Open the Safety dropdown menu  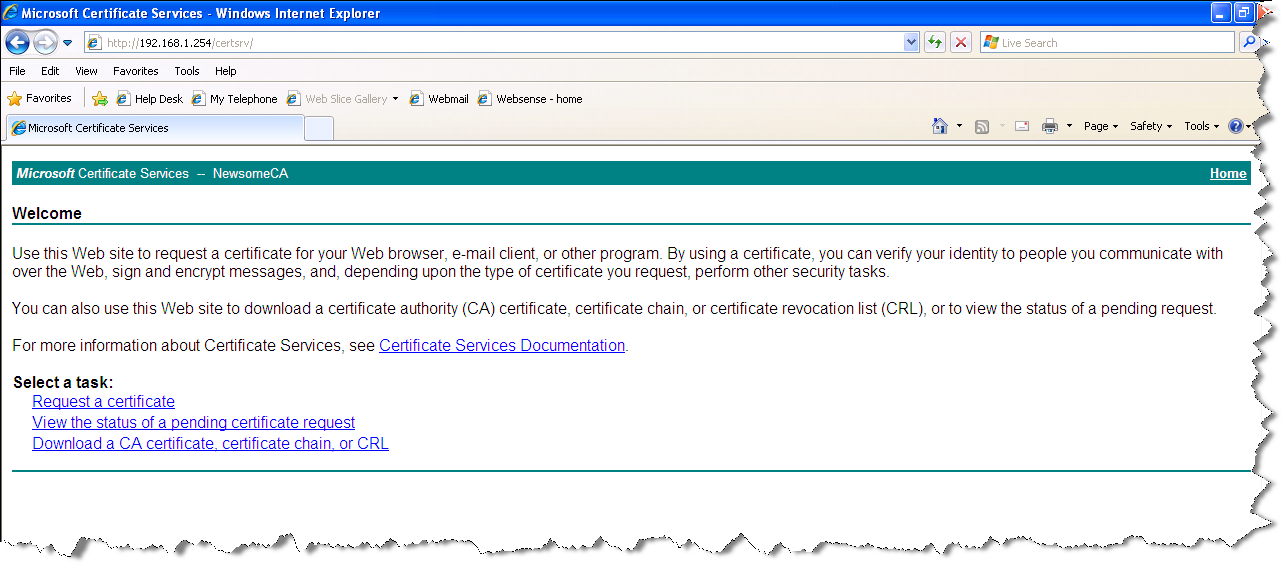click(1151, 126)
